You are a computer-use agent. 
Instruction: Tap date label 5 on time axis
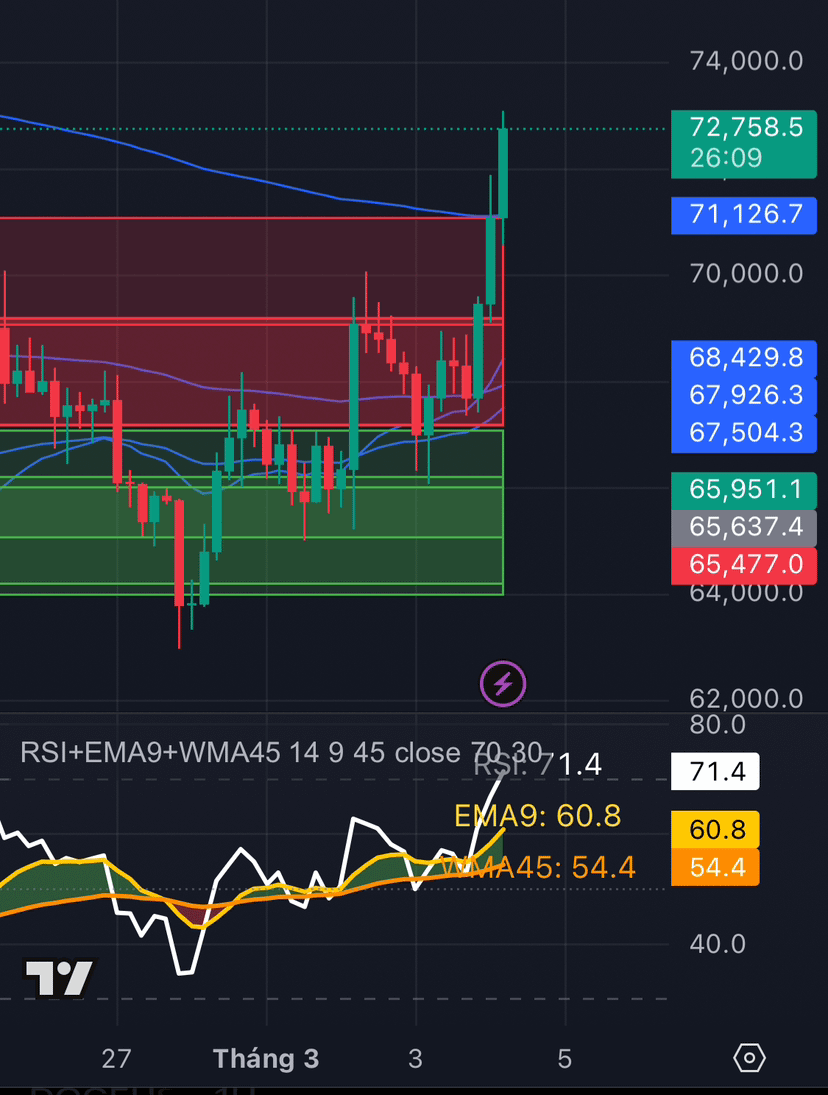coord(565,1059)
